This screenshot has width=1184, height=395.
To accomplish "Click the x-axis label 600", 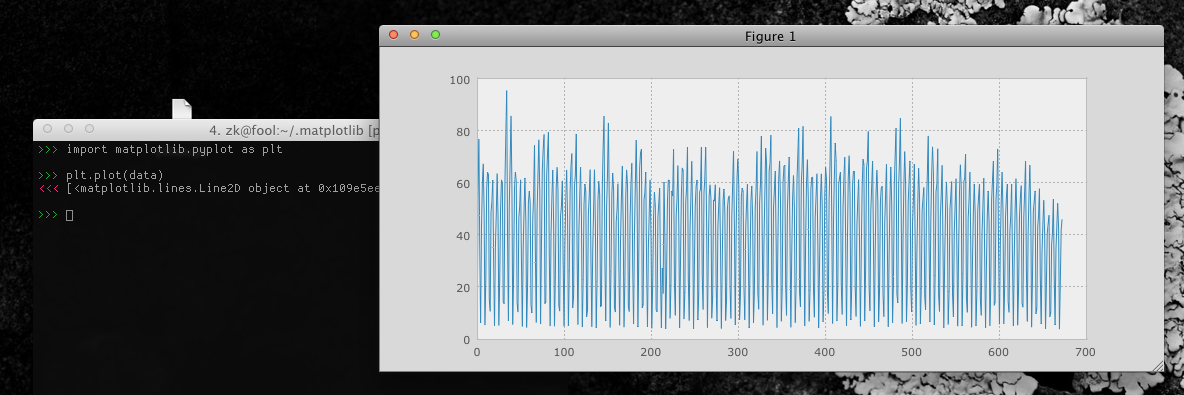I will [999, 352].
